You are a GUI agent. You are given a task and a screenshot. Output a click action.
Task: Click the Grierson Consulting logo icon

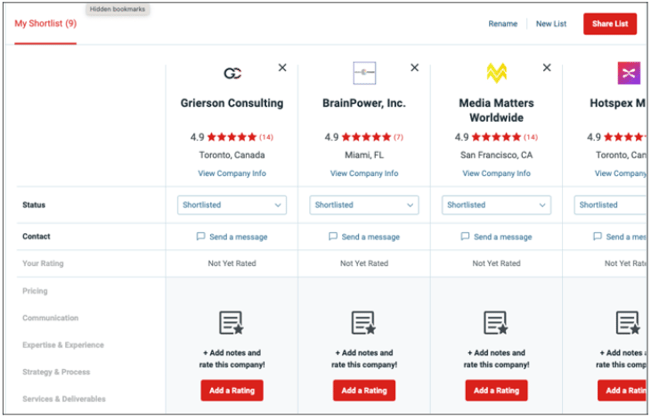(x=232, y=73)
